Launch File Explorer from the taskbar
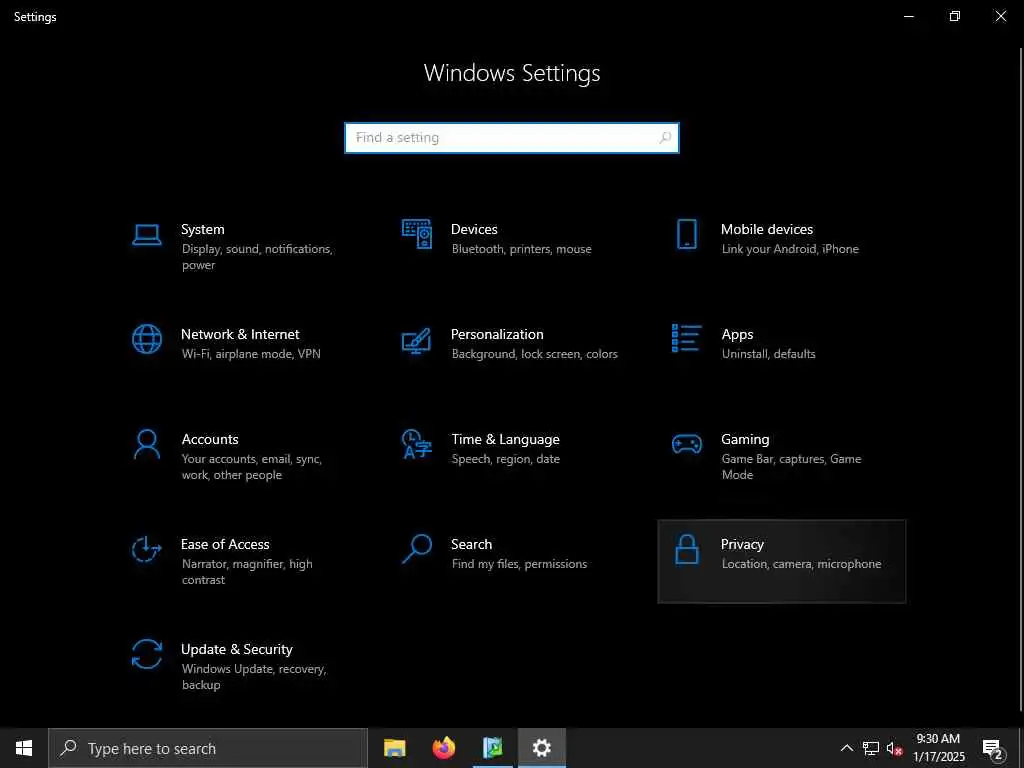Screen dimensions: 1024x768 coord(394,748)
